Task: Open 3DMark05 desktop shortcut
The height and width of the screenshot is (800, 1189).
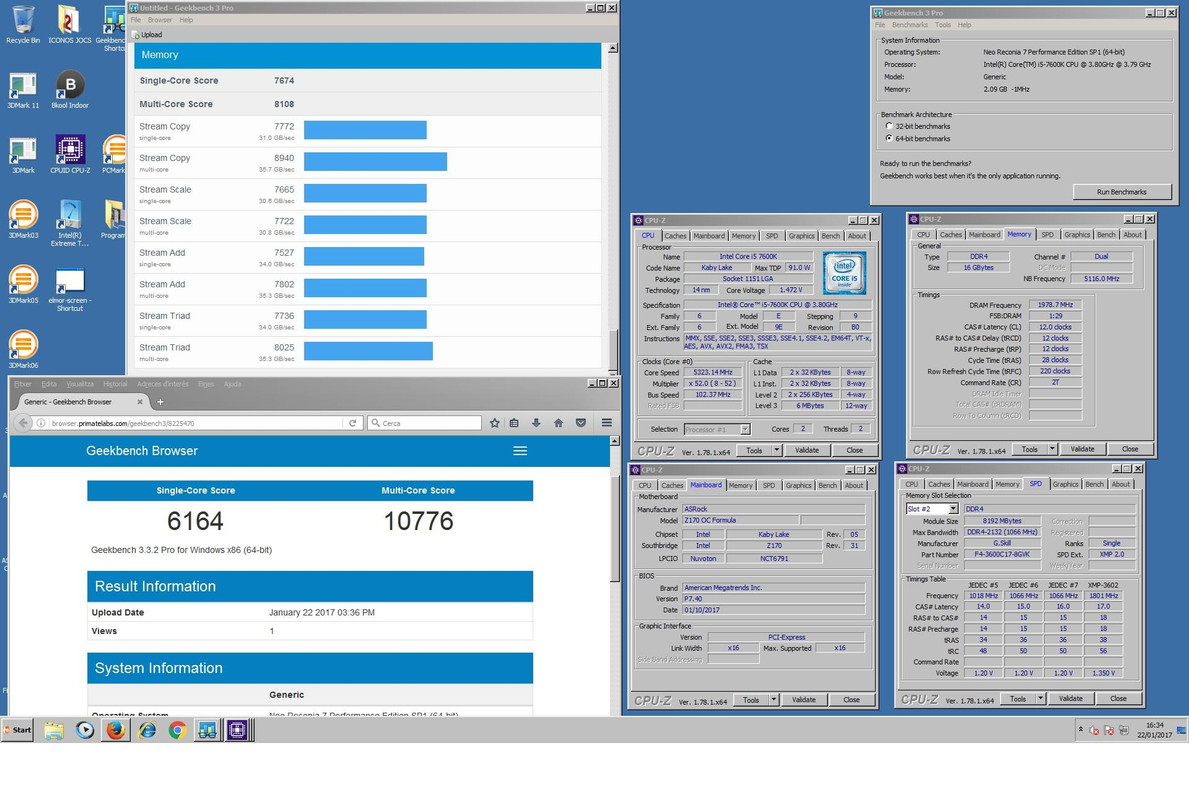Action: [x=23, y=285]
